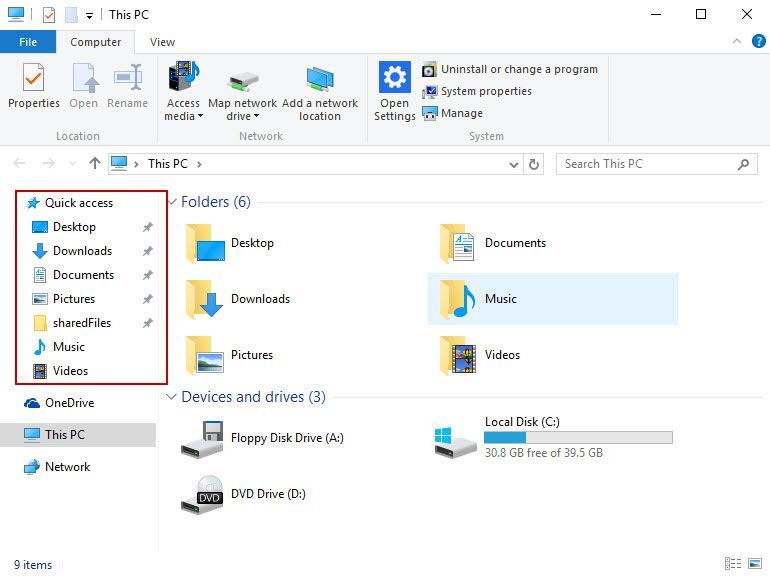Click the search magnifier icon
The image size is (770, 576).
tap(743, 164)
